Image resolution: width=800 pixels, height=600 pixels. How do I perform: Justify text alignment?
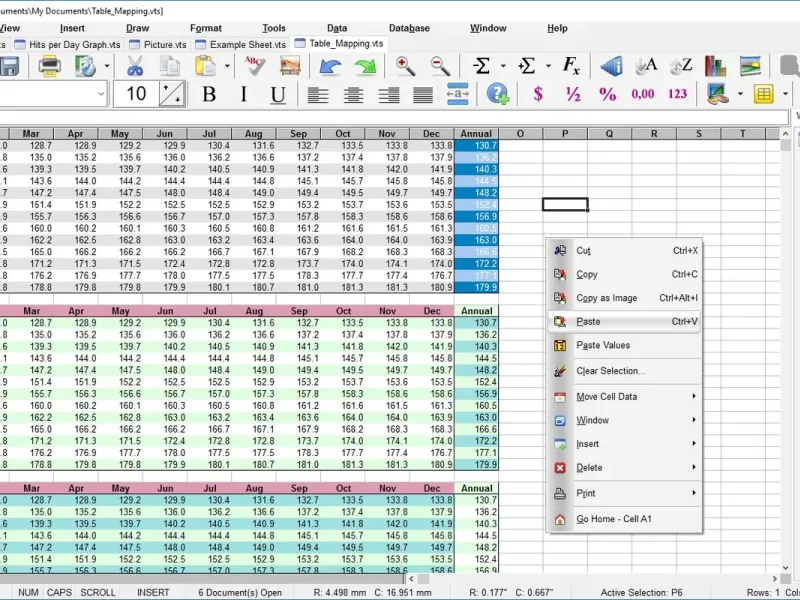tap(423, 95)
